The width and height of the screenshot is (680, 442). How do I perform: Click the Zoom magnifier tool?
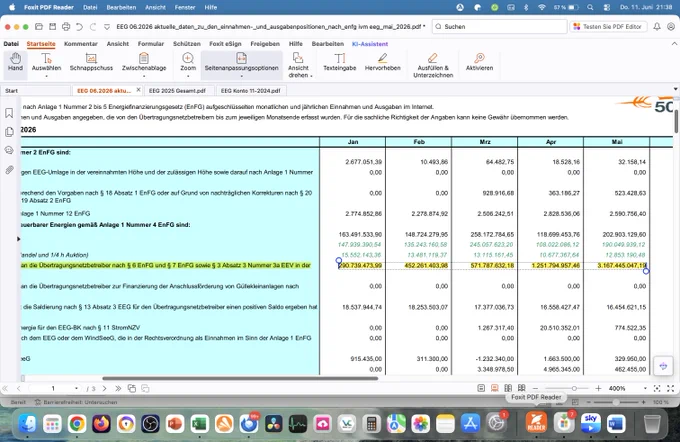[x=188, y=62]
